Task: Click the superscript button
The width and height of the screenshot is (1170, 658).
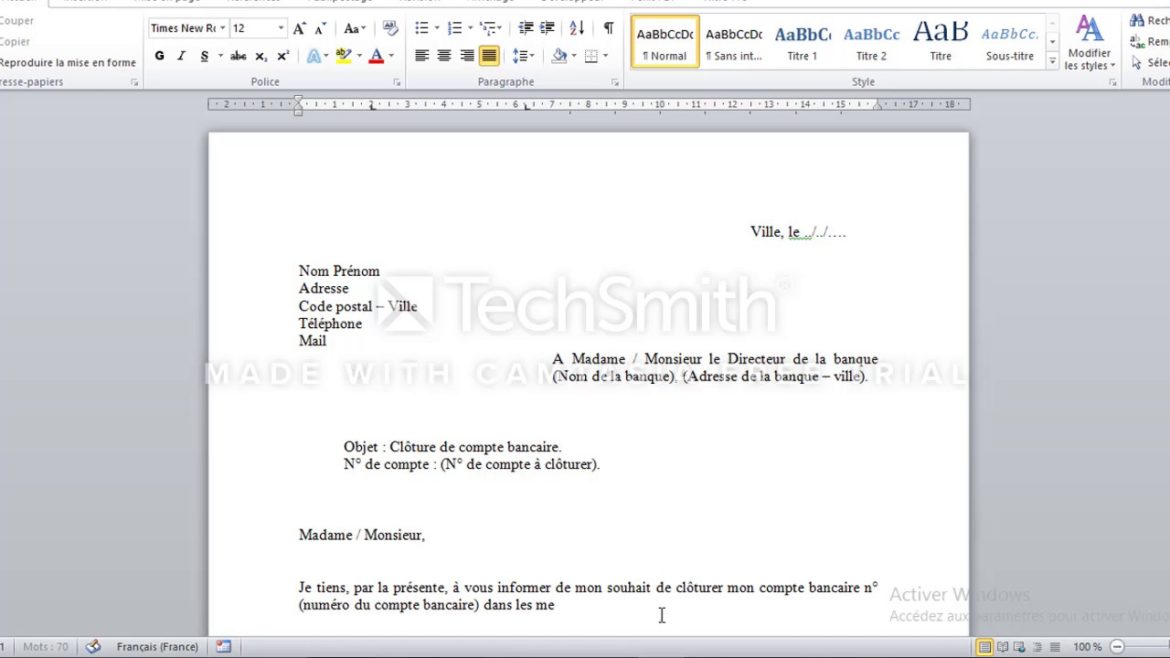Action: pos(283,56)
